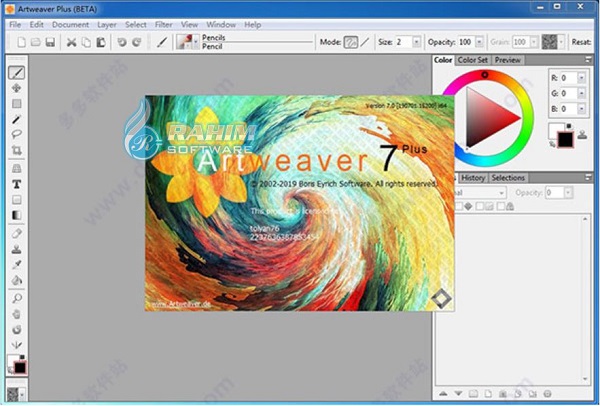600x406 pixels.
Task: Open the Document menu
Action: [x=70, y=25]
